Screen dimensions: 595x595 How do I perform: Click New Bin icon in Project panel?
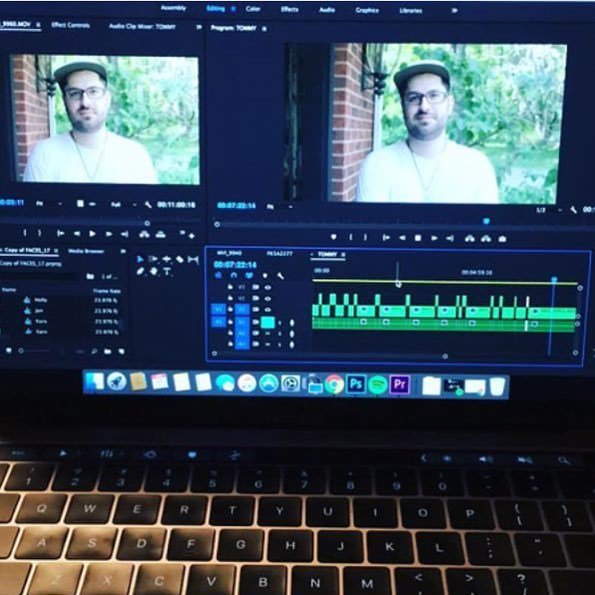coord(108,351)
